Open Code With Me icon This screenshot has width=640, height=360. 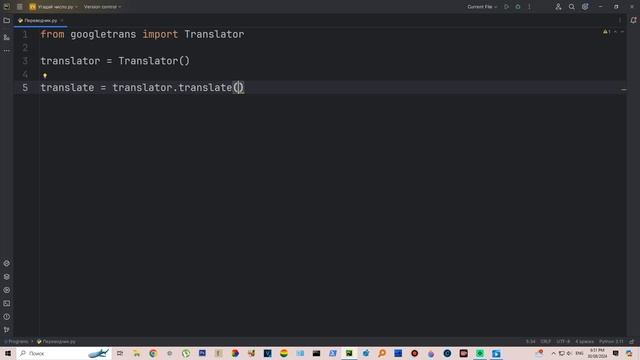(558, 7)
